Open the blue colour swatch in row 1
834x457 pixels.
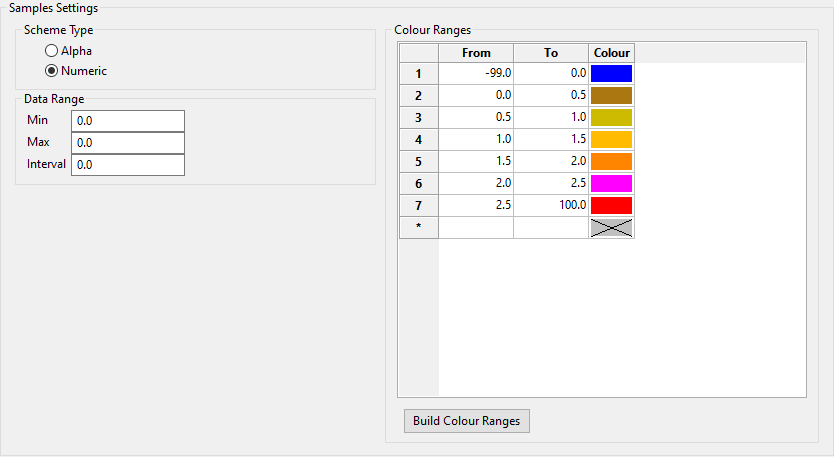click(x=611, y=73)
